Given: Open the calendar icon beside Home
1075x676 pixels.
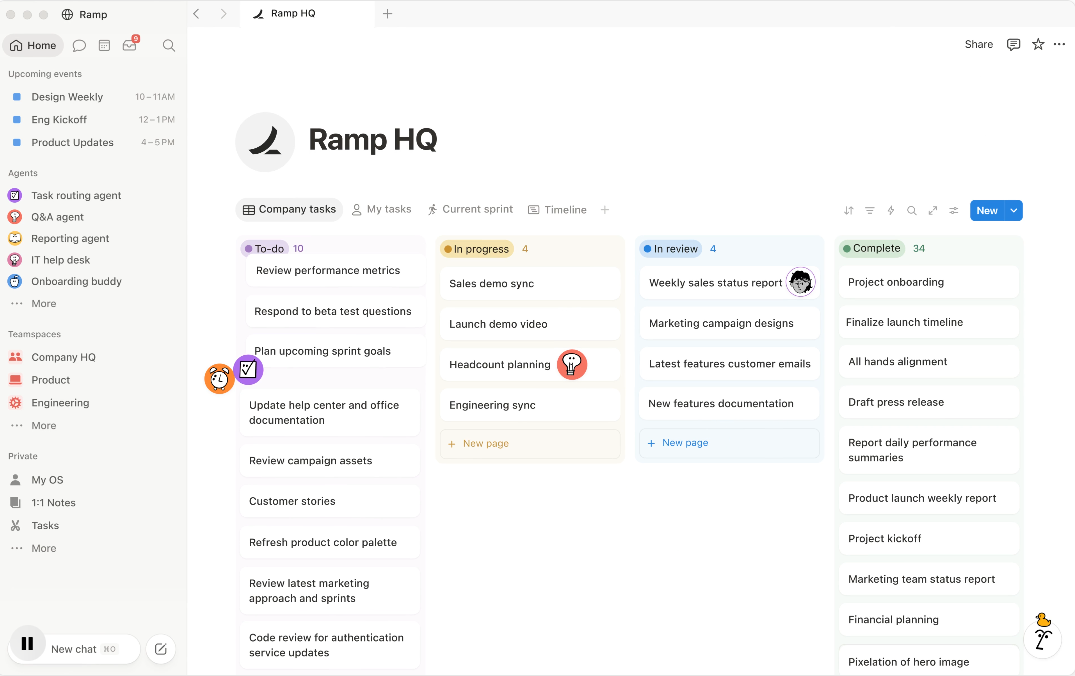Looking at the screenshot, I should (x=104, y=45).
